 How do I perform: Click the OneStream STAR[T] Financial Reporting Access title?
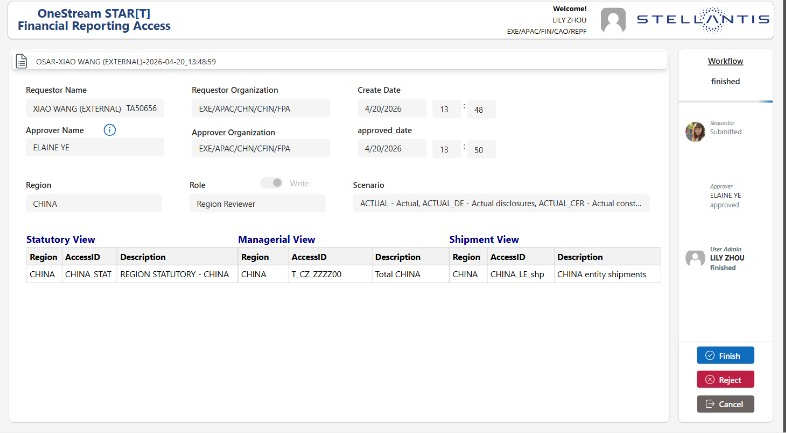click(94, 20)
